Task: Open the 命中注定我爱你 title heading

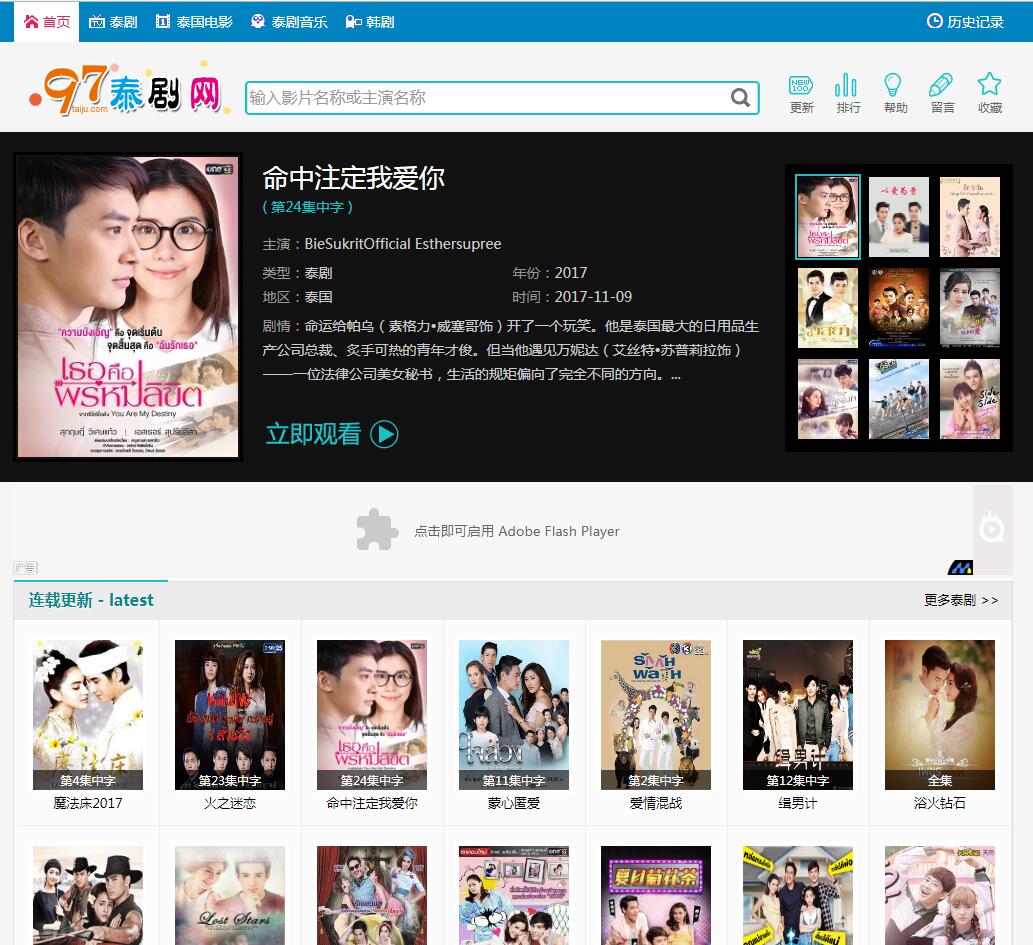Action: tap(354, 178)
